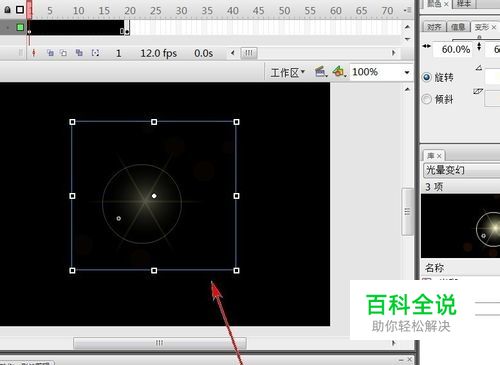The height and width of the screenshot is (365, 500).
Task: Open the 工作区 workspace dropdown
Action: coord(288,72)
